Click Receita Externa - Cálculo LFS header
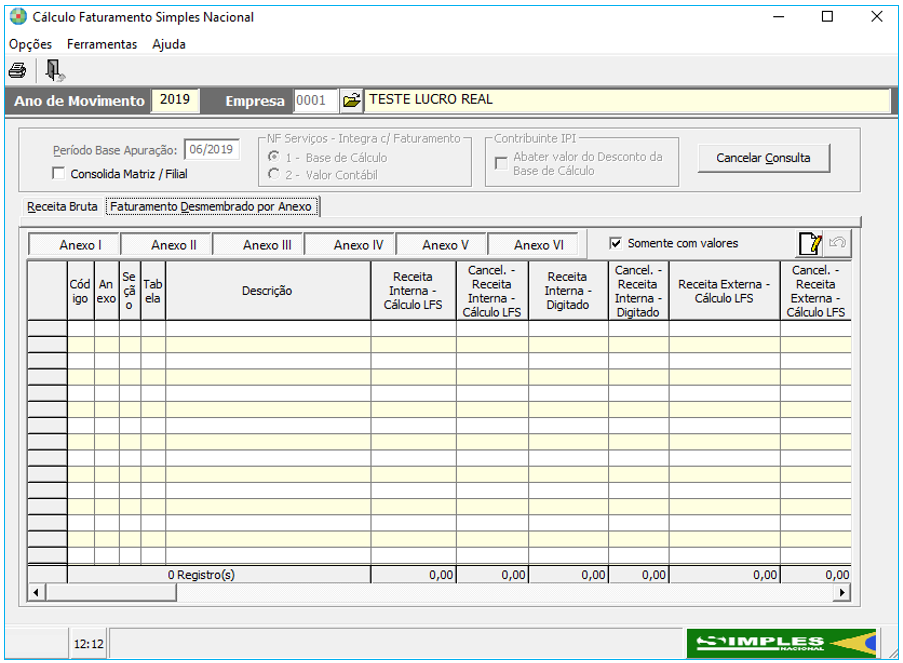 tap(724, 291)
